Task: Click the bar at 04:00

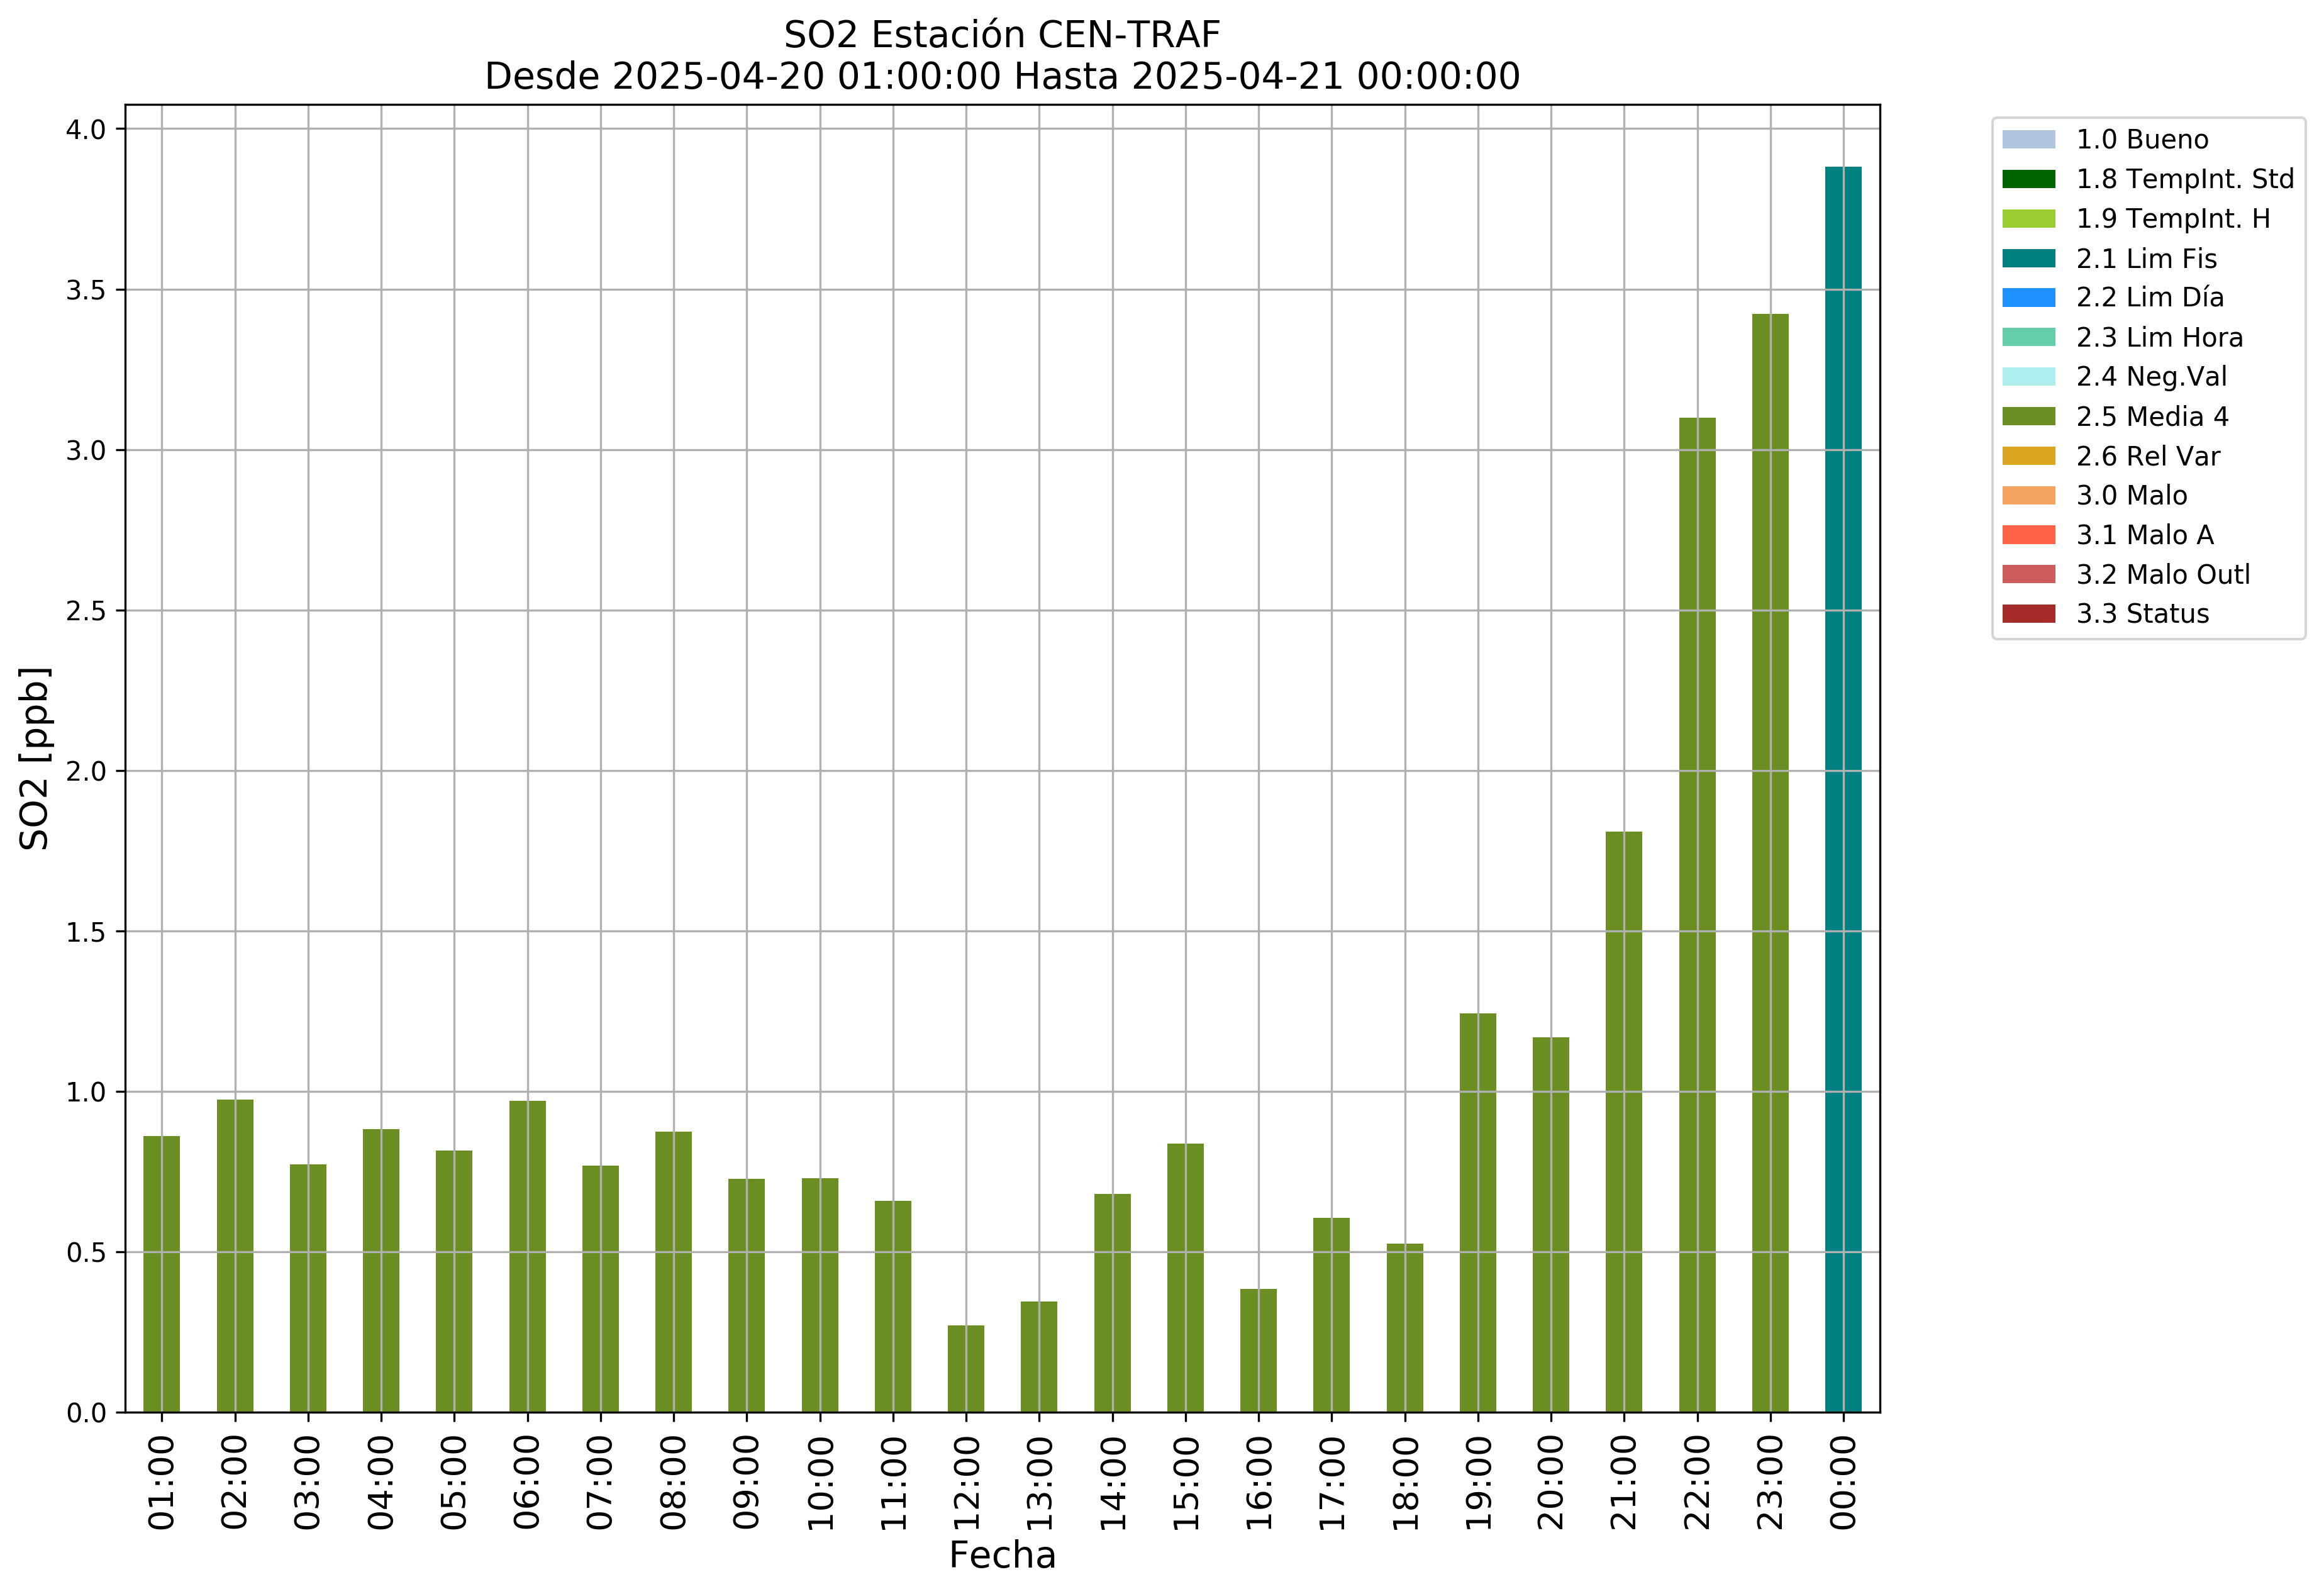Action: click(x=381, y=1271)
